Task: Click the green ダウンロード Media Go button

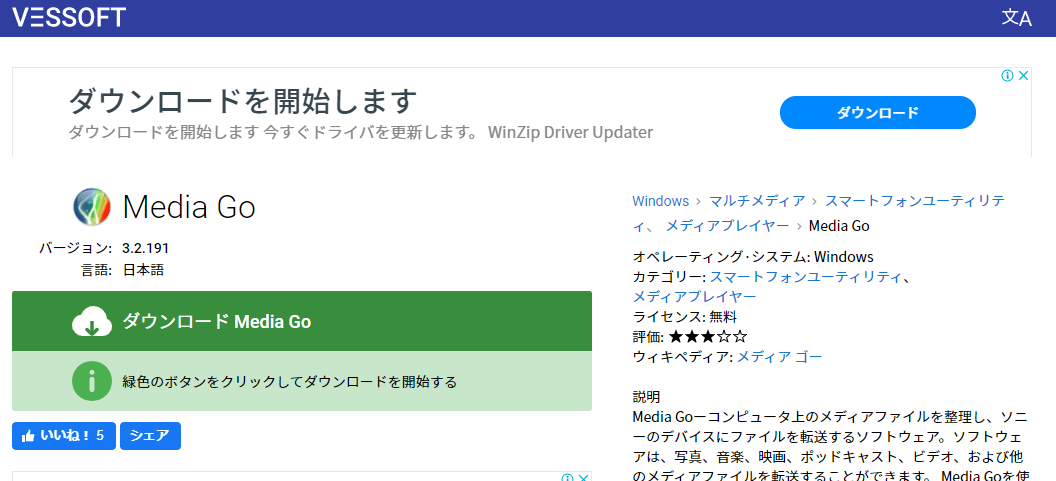Action: click(x=302, y=321)
